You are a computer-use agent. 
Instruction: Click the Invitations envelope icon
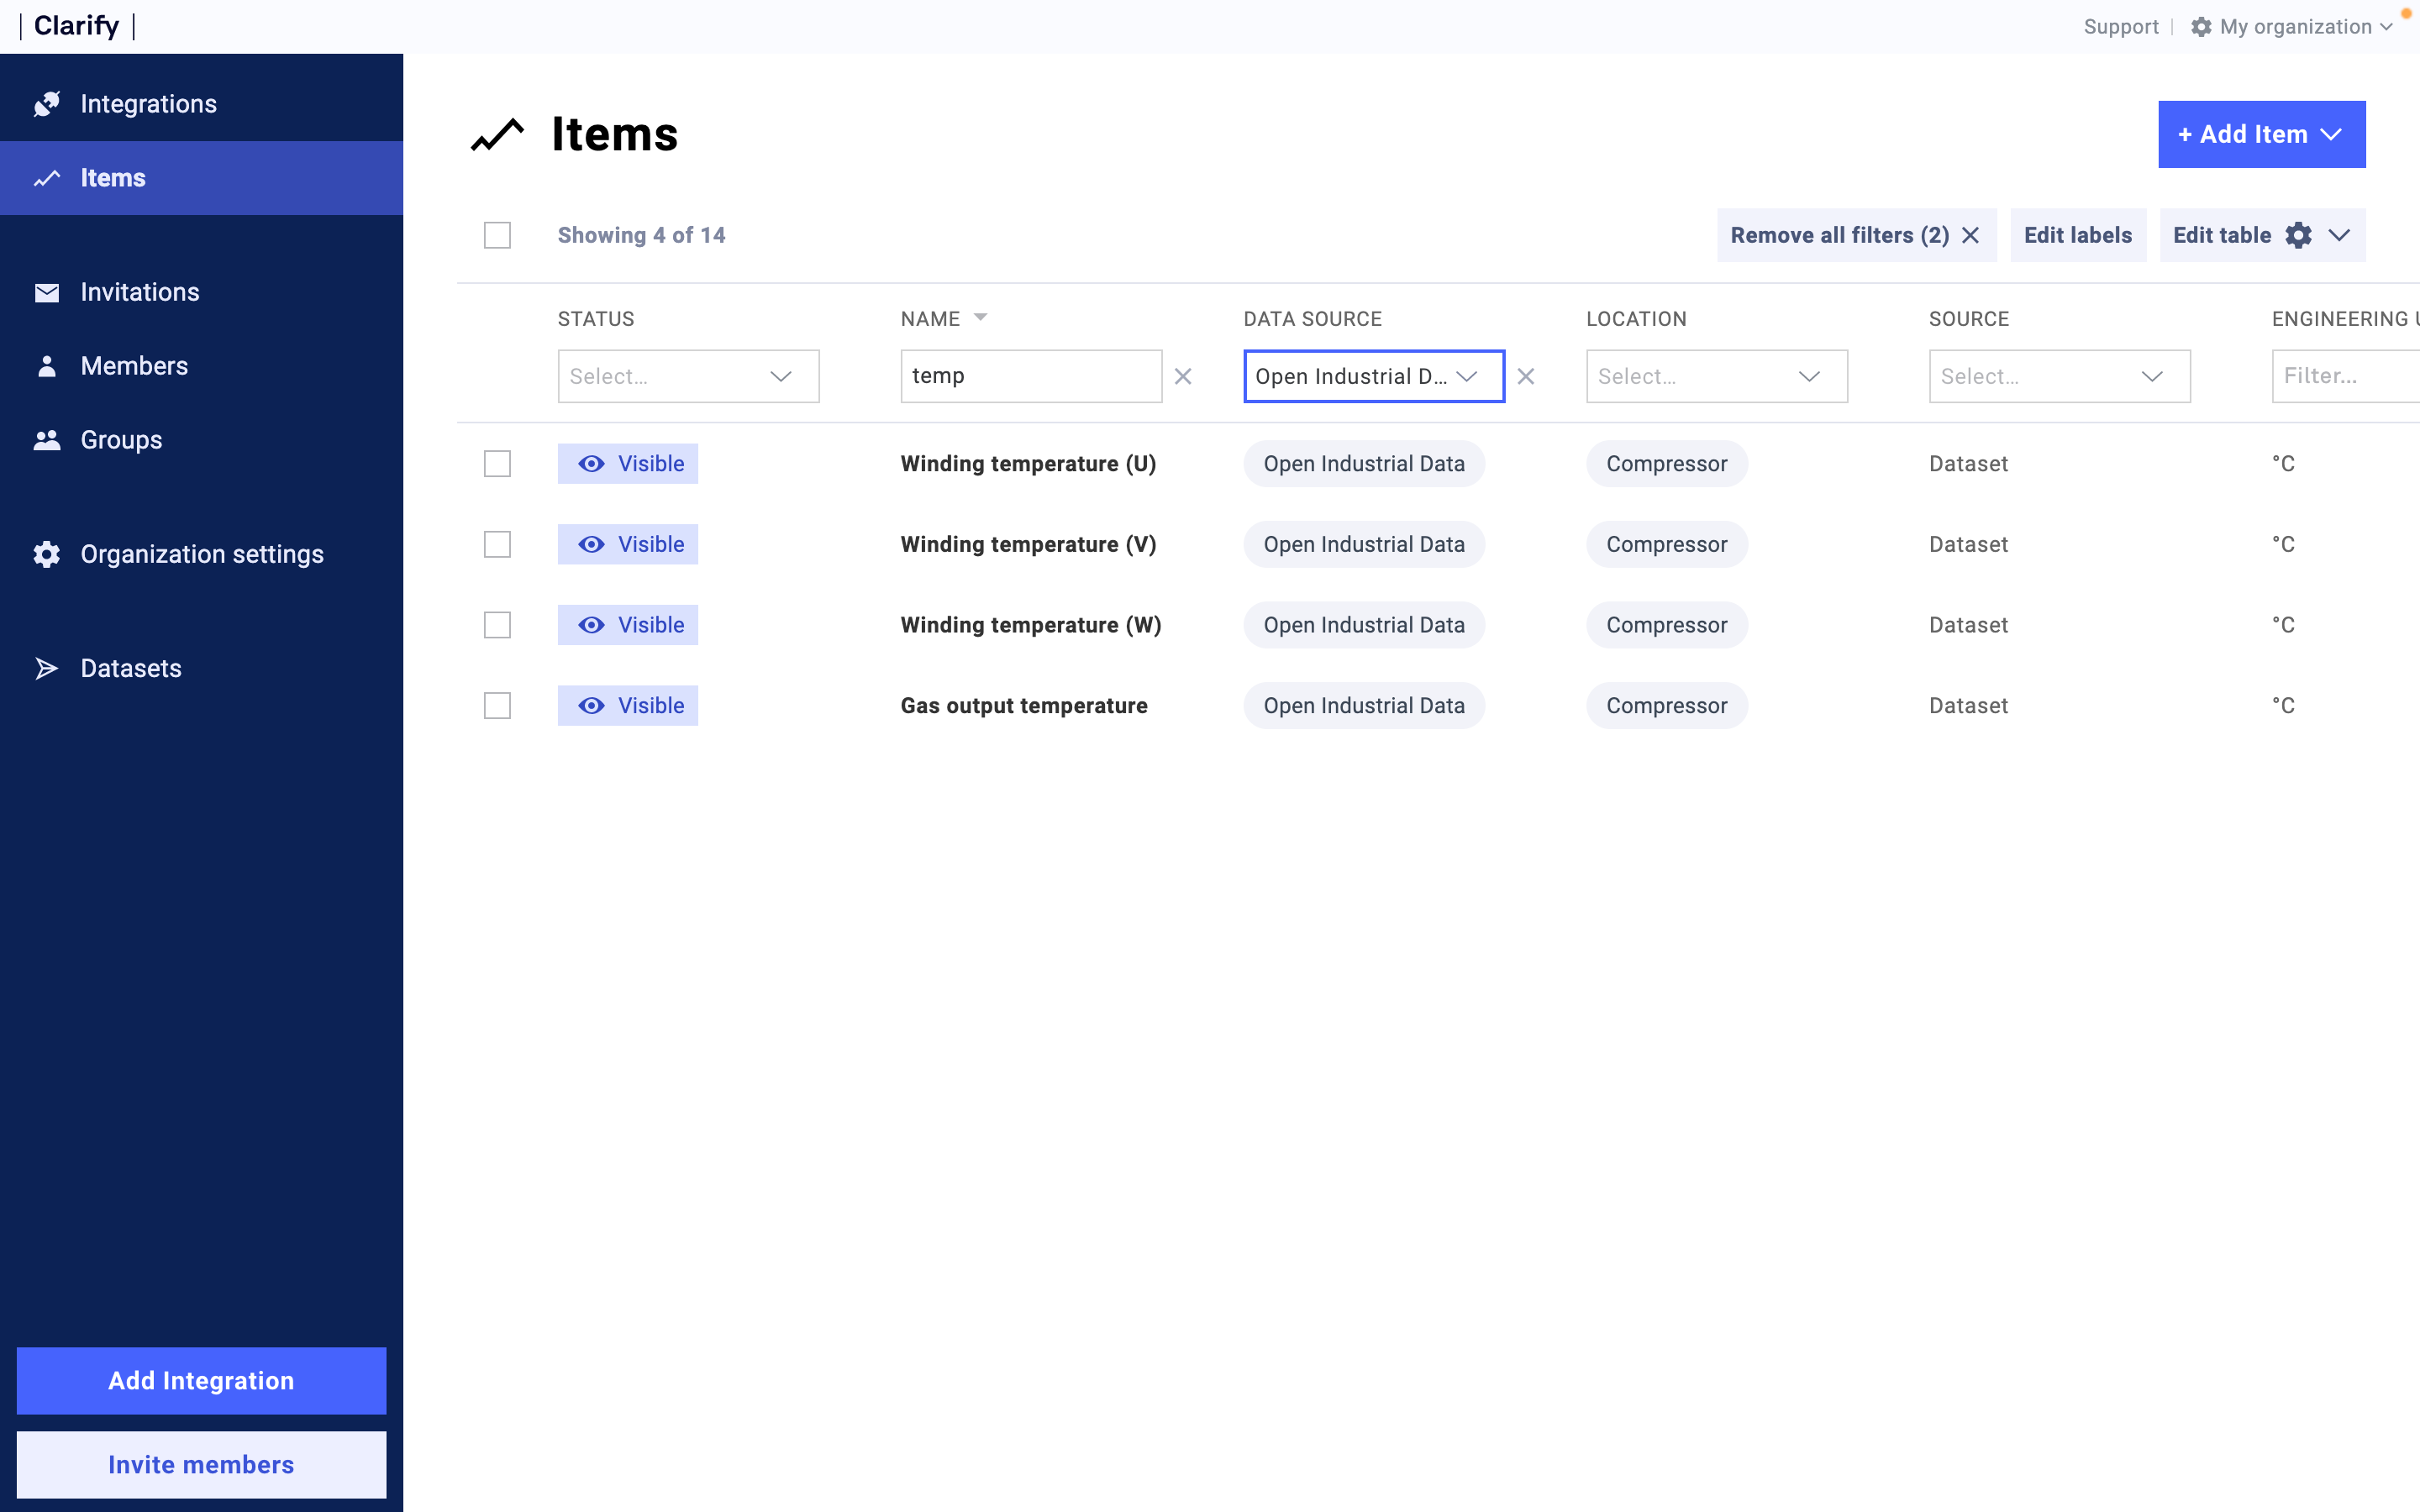point(46,292)
